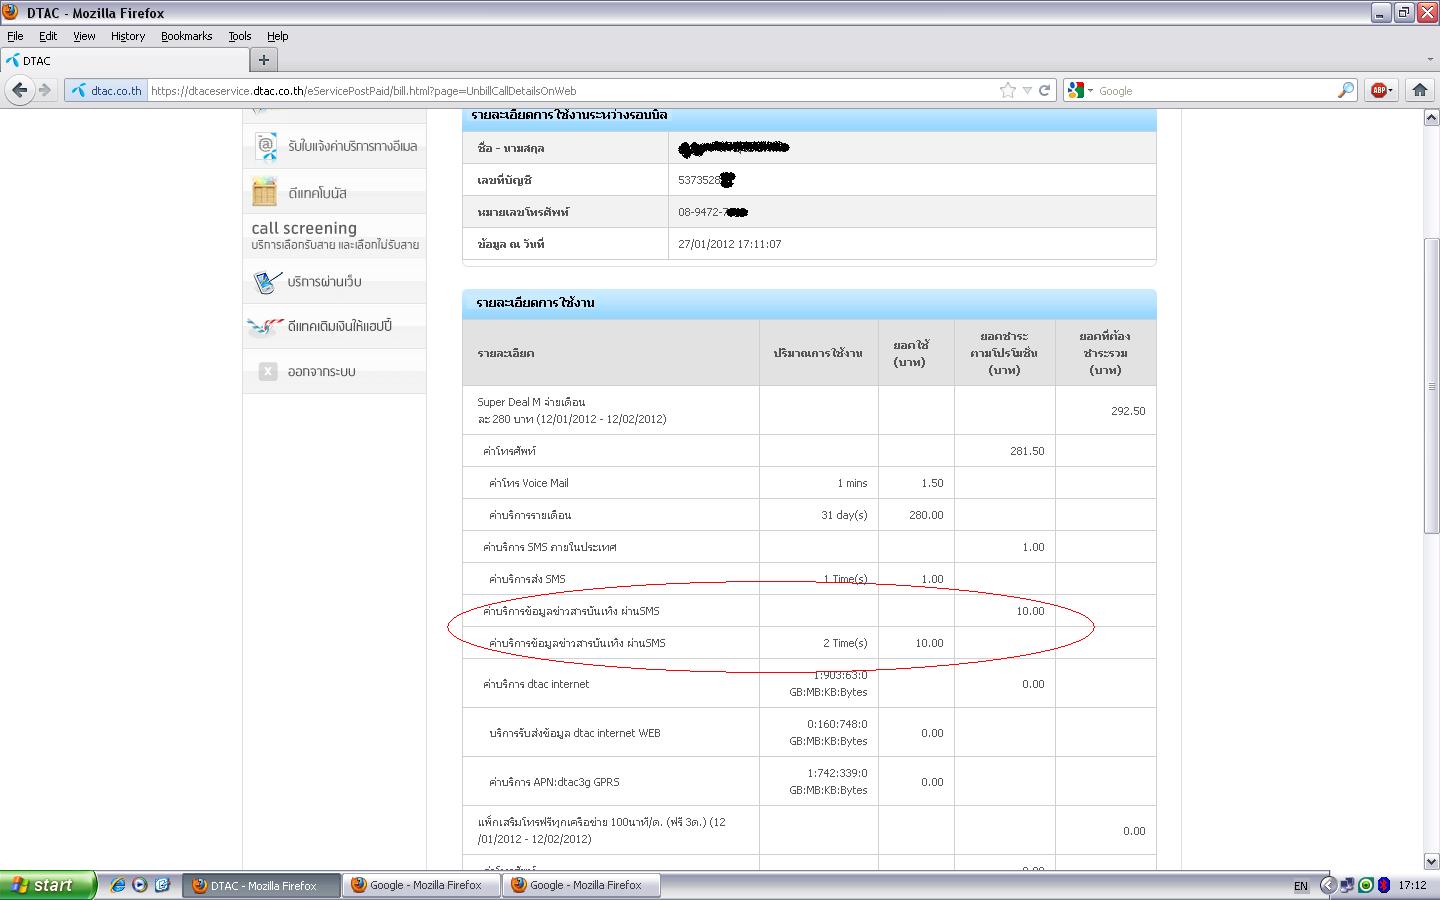Open the Windows start button
This screenshot has width=1440, height=900.
point(48,885)
